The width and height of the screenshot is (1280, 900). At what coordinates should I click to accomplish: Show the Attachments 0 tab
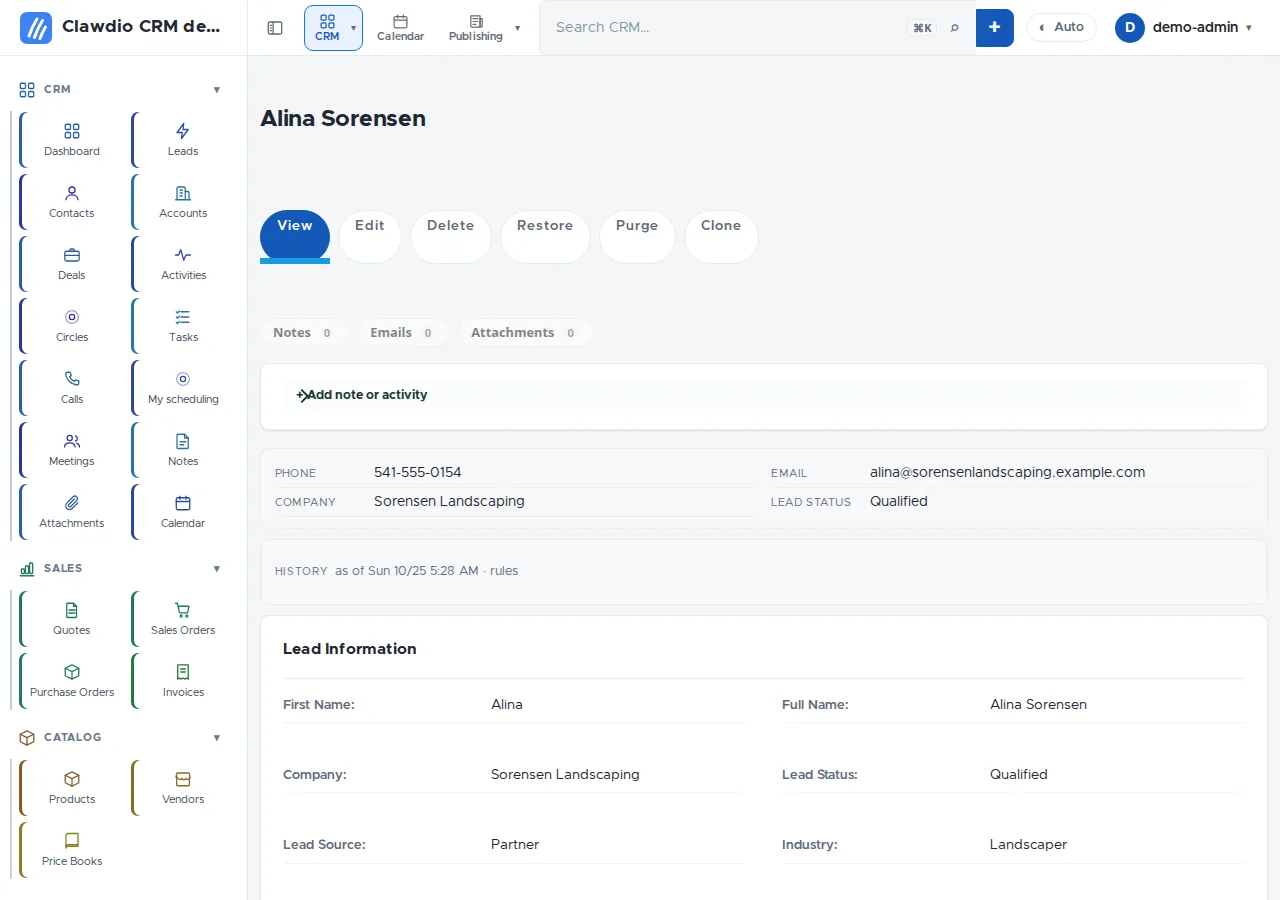pos(524,333)
